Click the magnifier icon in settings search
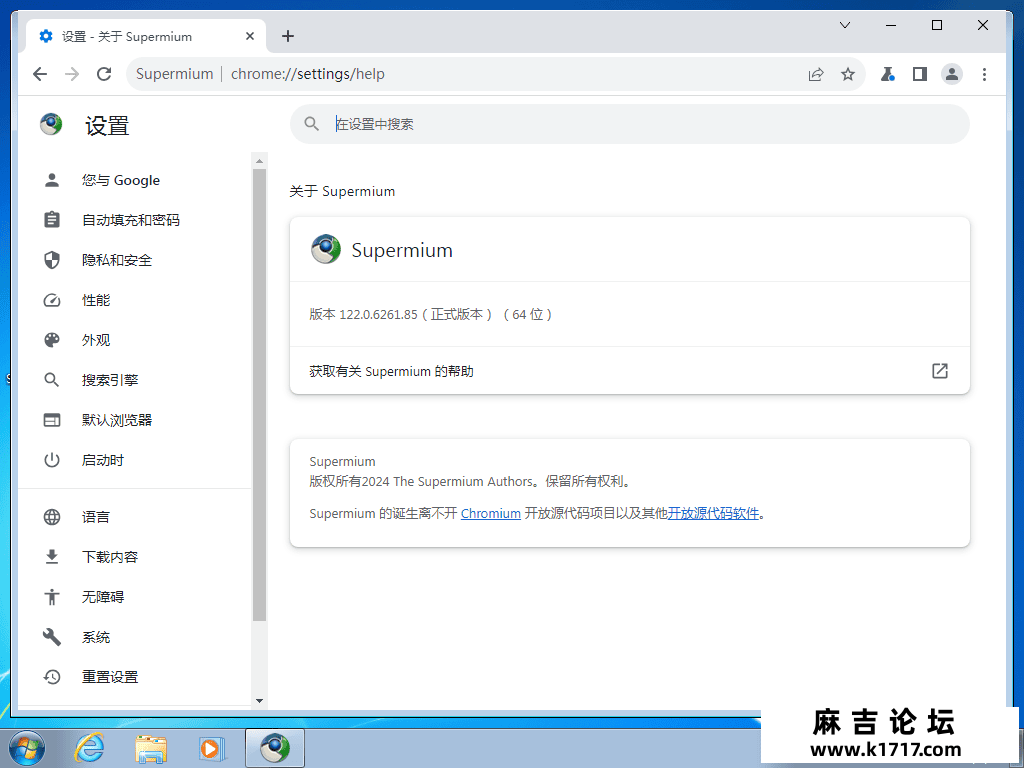Screen dimensions: 1024x768 point(312,124)
